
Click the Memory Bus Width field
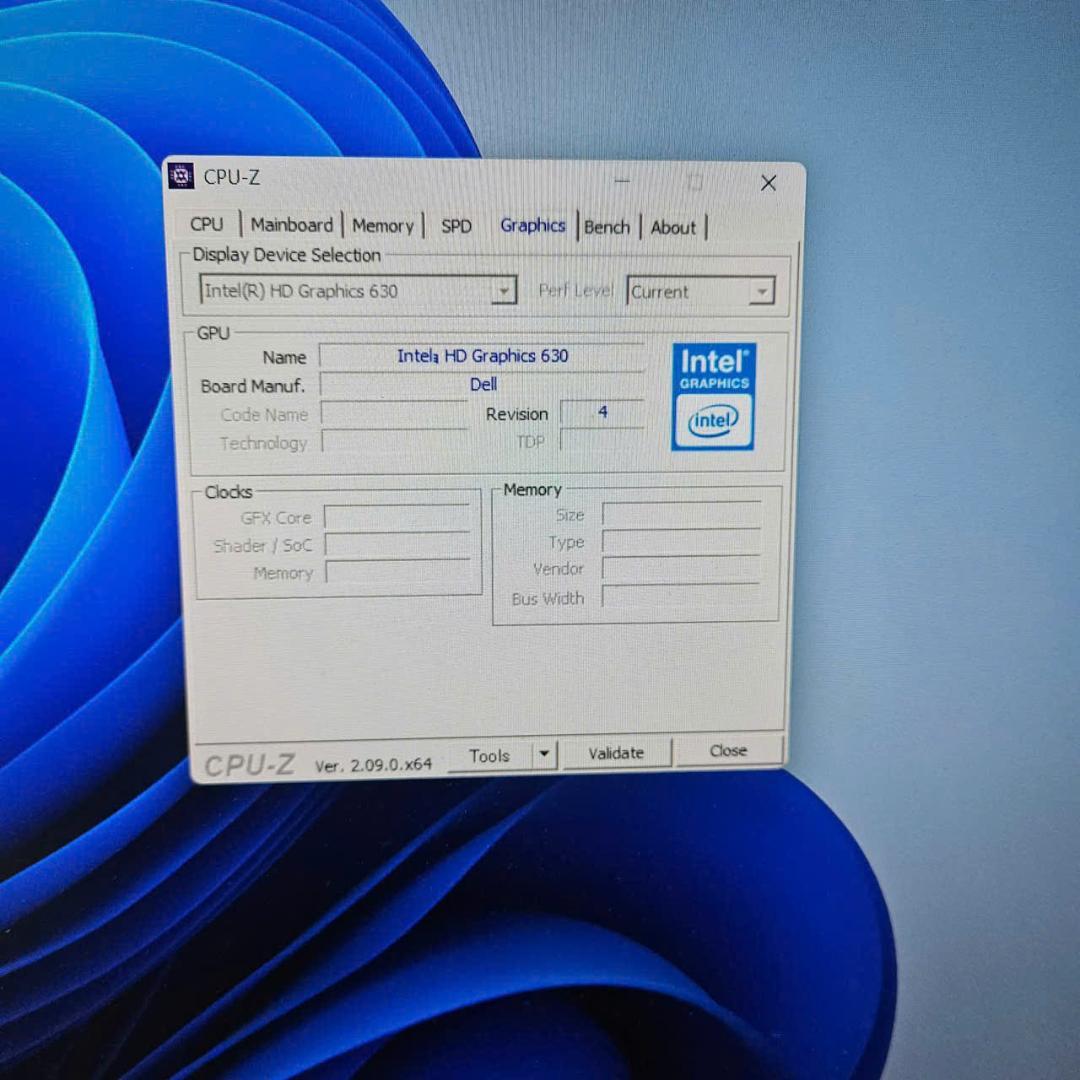tap(681, 596)
